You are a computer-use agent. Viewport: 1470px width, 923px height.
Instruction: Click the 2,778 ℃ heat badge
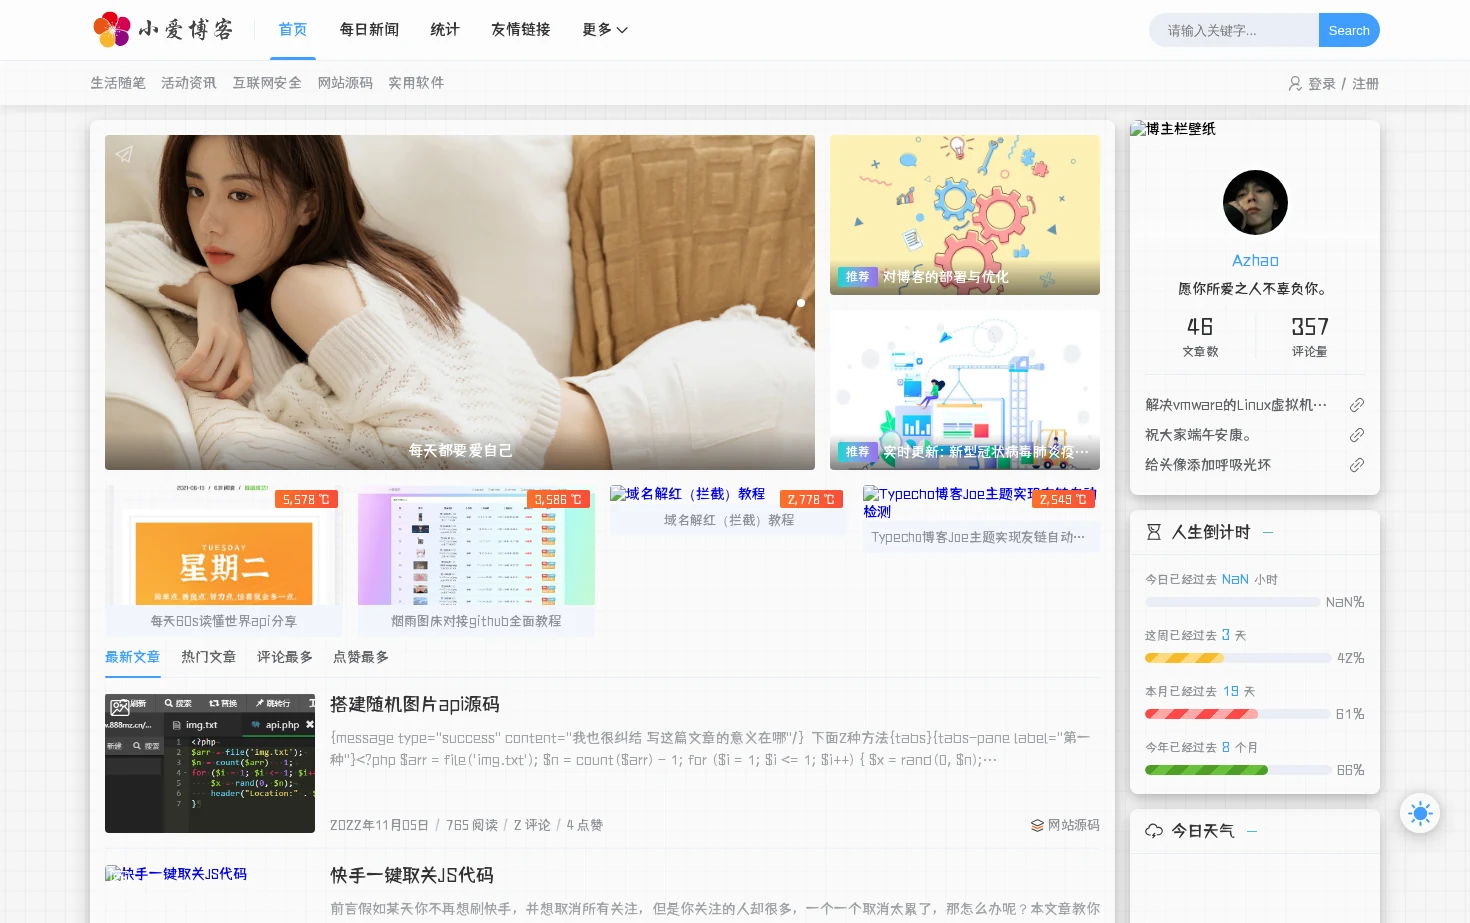pyautogui.click(x=811, y=499)
